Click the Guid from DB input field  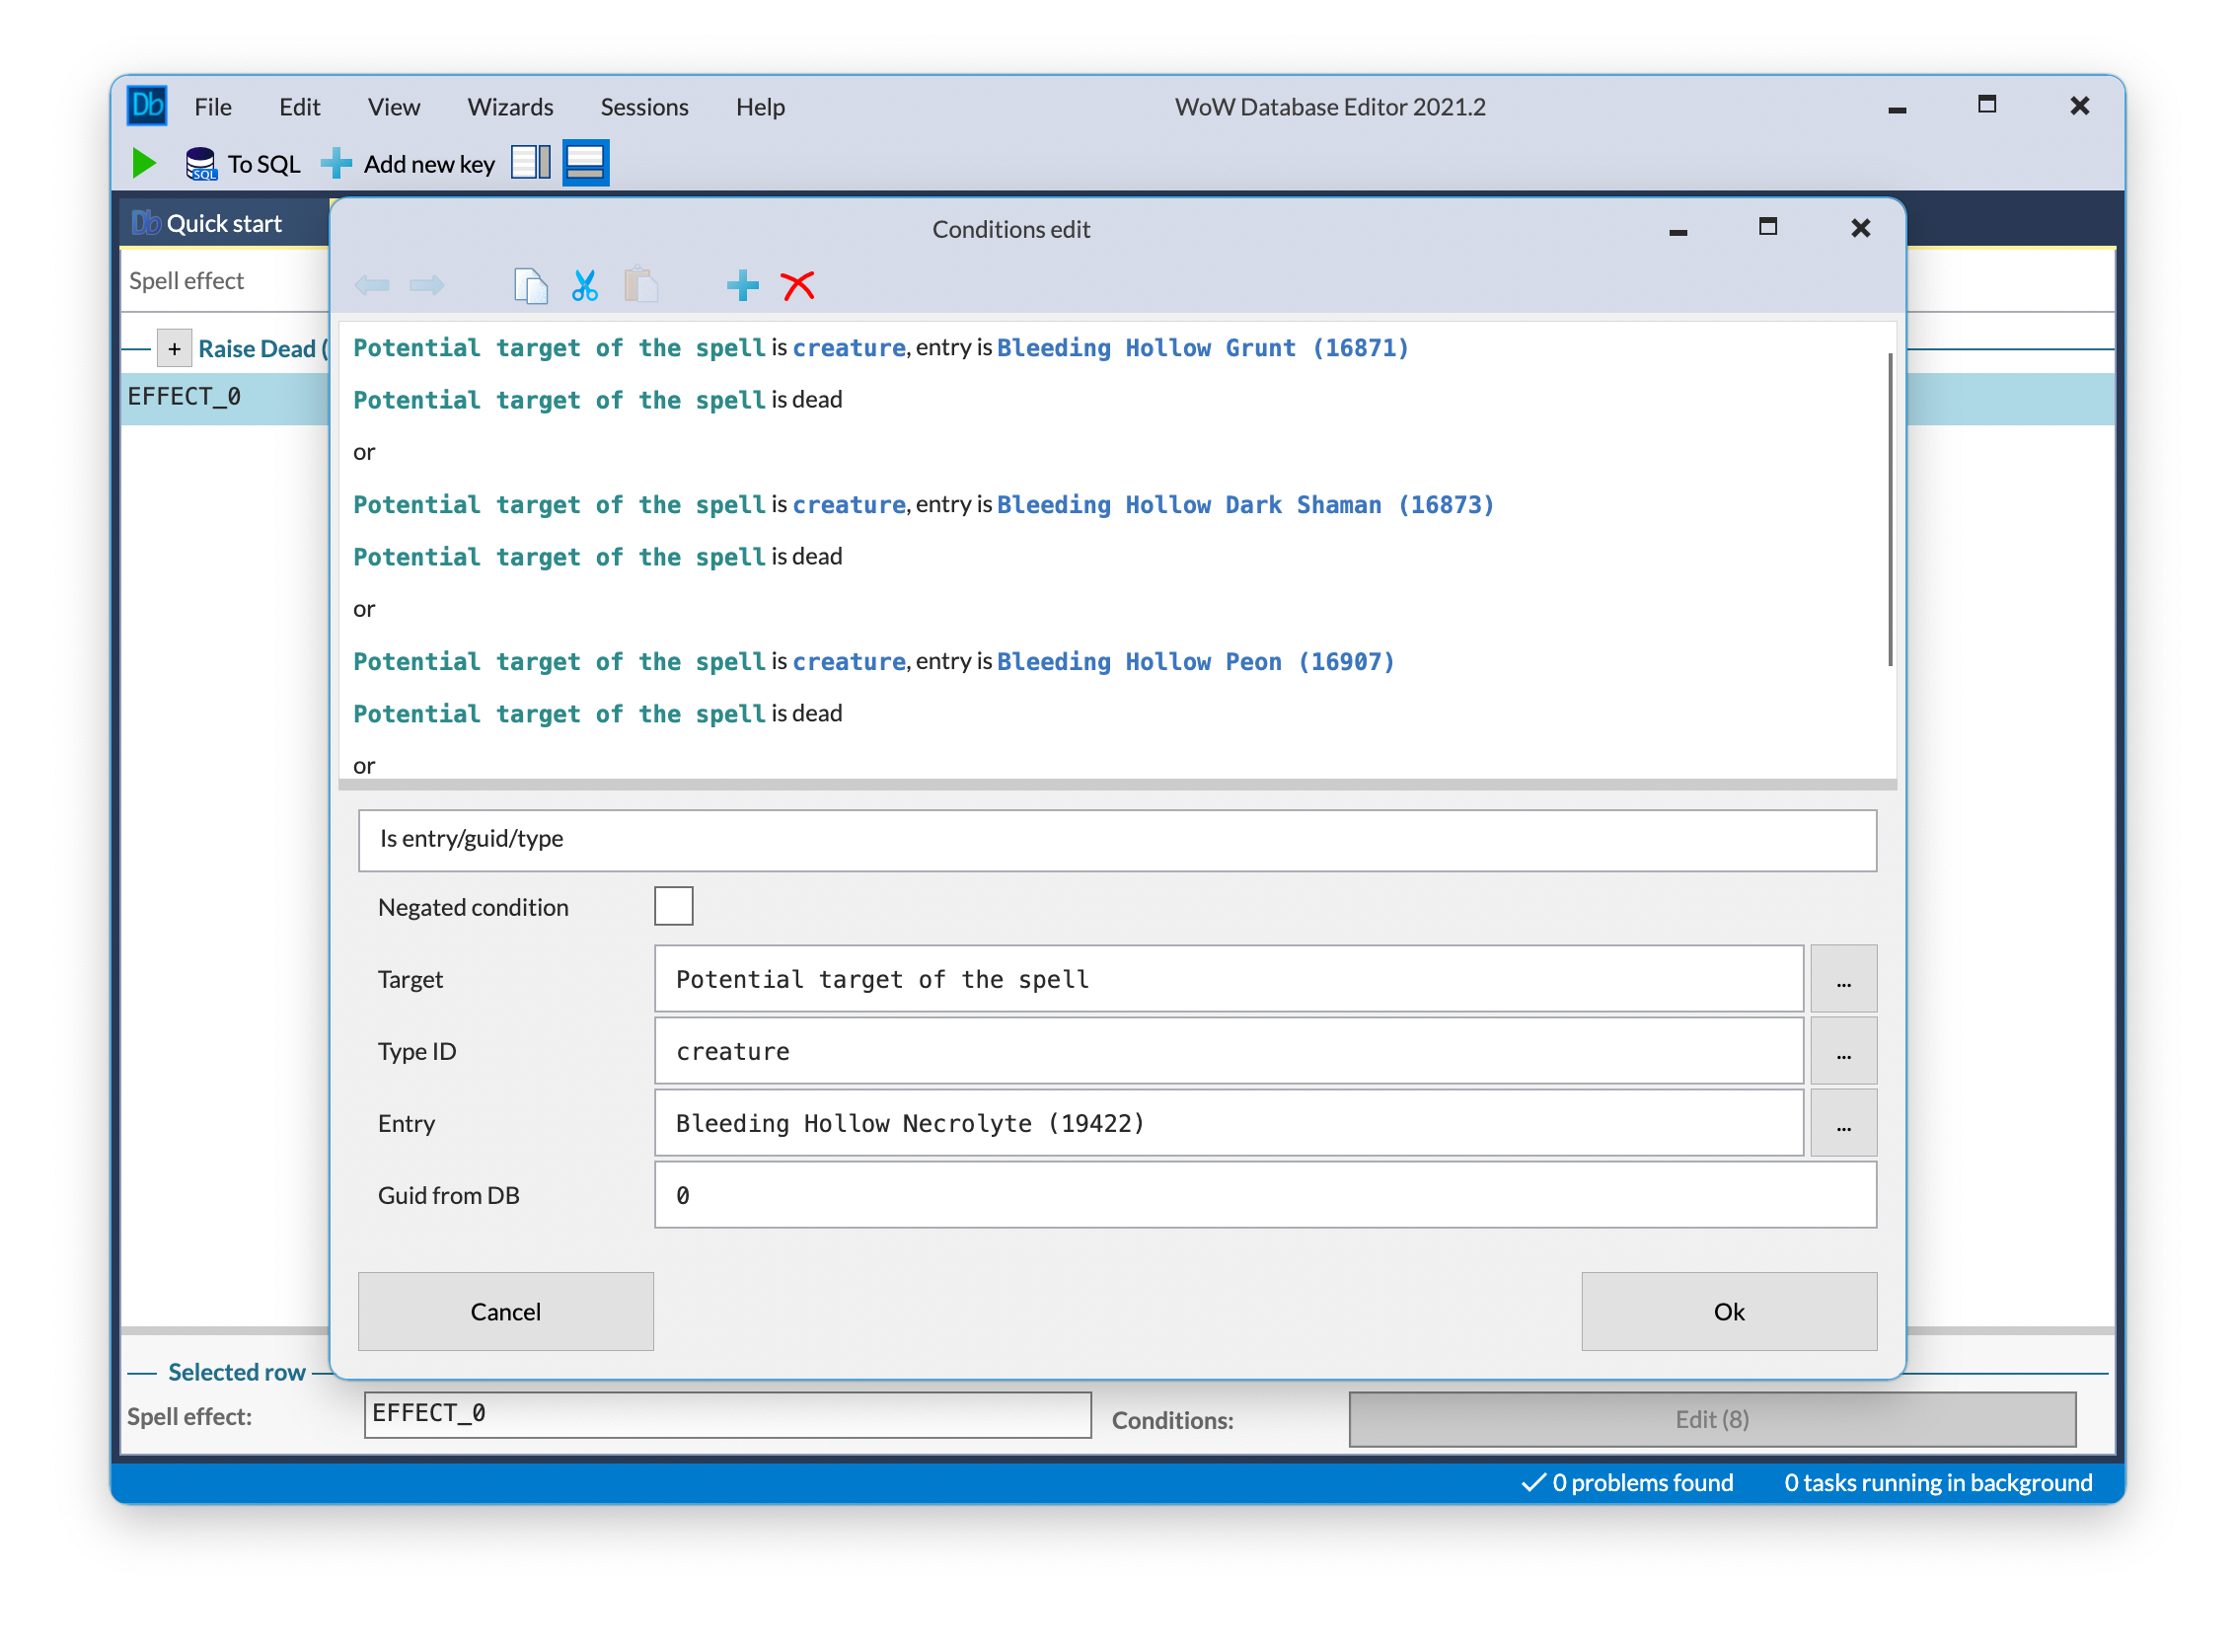[1264, 1195]
